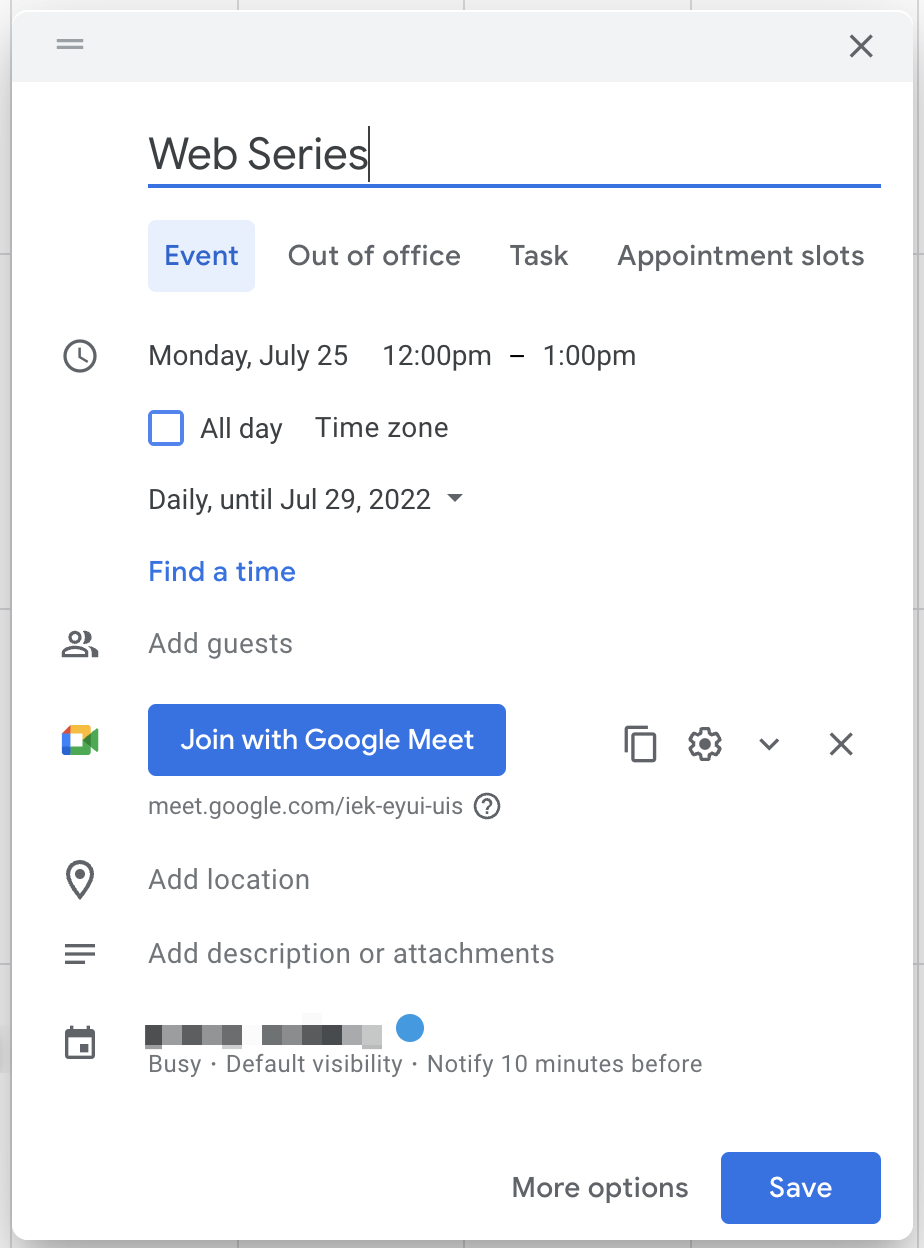Open More options
Viewport: 924px width, 1248px height.
pos(600,1188)
